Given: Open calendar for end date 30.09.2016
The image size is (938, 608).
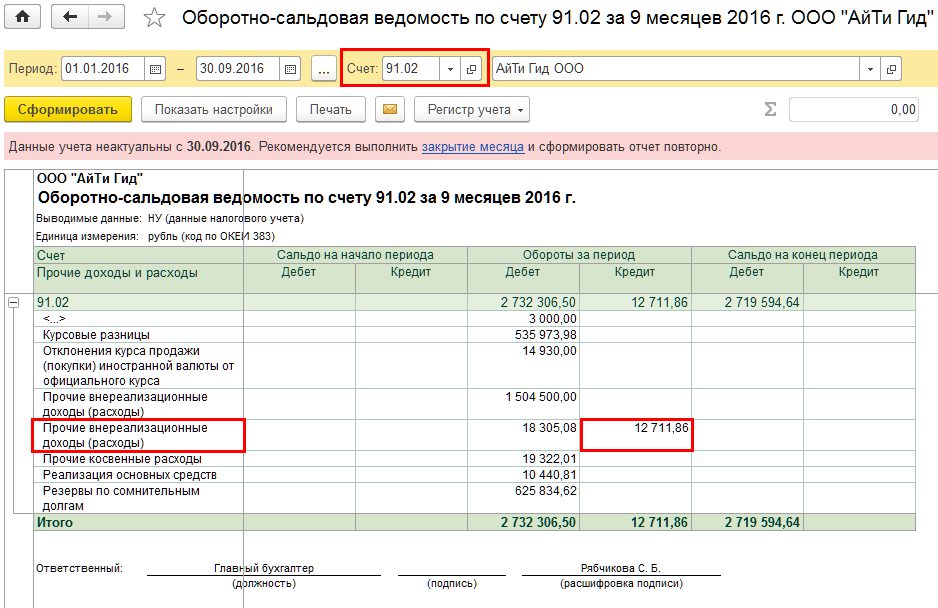Looking at the screenshot, I should [x=290, y=69].
